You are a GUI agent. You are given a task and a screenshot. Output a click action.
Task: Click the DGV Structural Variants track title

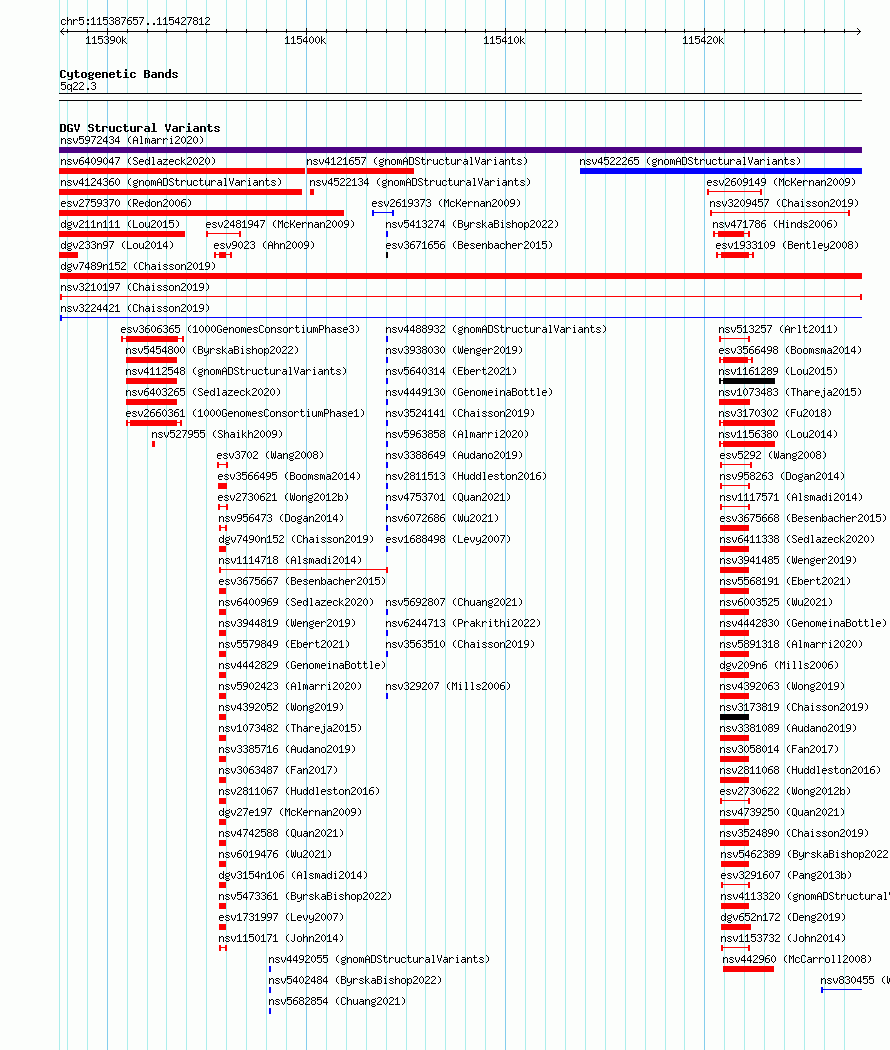point(140,128)
